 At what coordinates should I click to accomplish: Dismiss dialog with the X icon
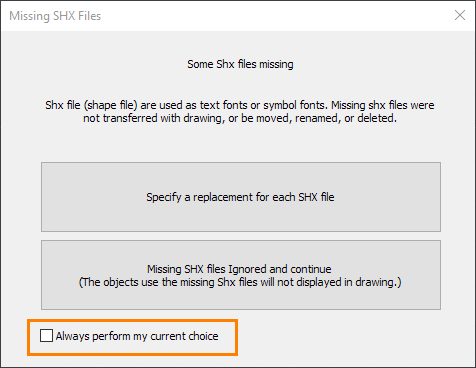460,15
